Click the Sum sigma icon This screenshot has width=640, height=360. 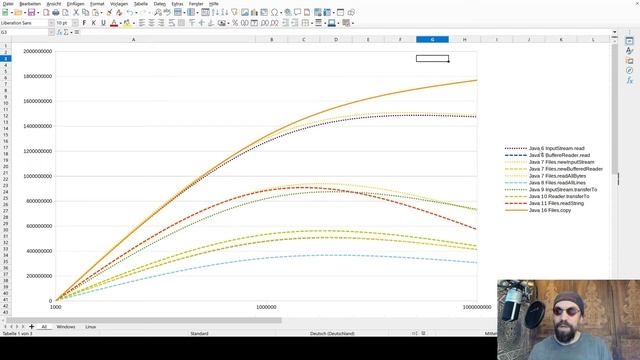66,32
